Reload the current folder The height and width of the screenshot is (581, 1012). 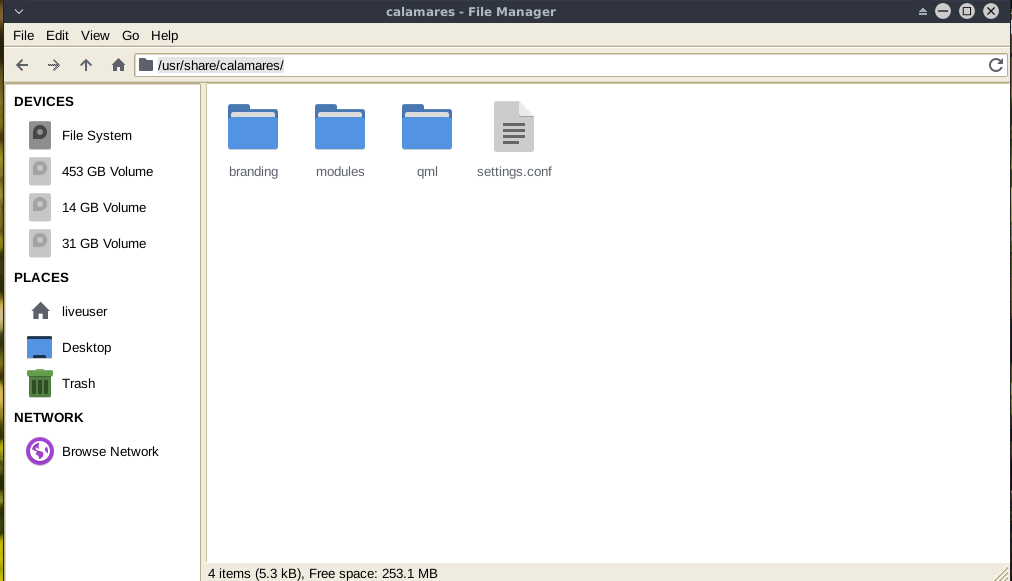coord(996,65)
